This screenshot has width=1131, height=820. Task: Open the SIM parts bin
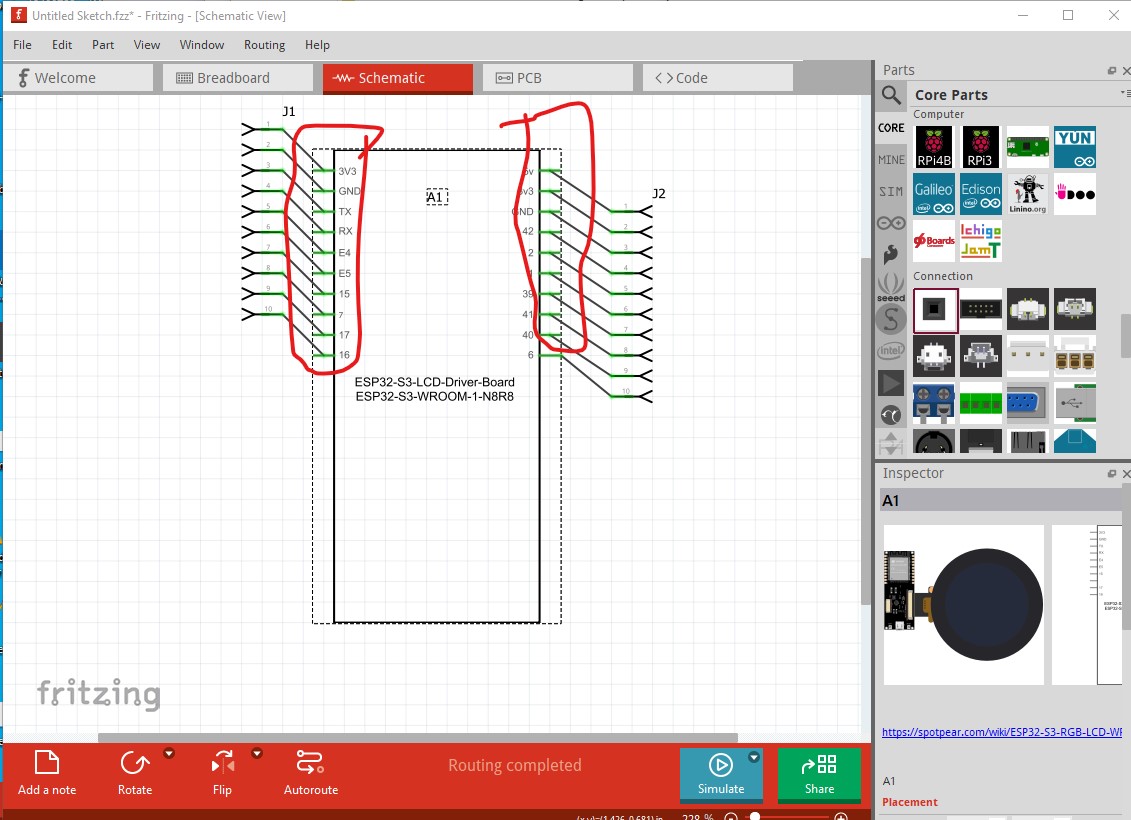click(891, 191)
